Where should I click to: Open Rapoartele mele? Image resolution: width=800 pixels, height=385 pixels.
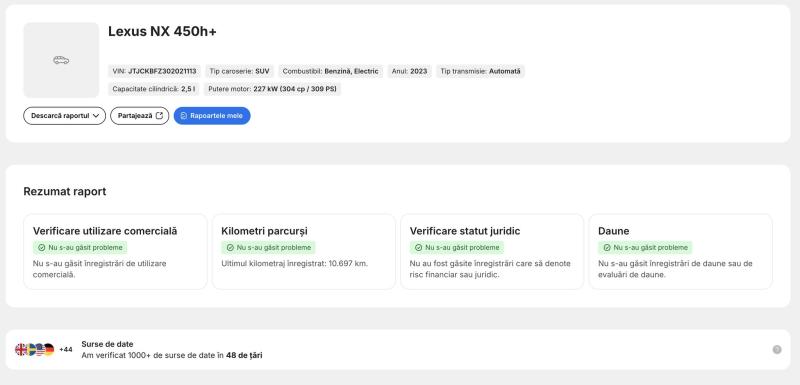[212, 116]
